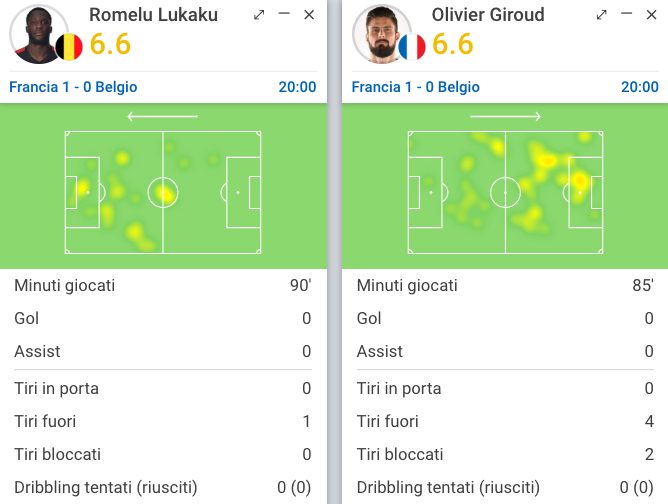Click Romelu Lukaku's profile photo
Viewport: 668px width, 504px height.
pos(39,34)
